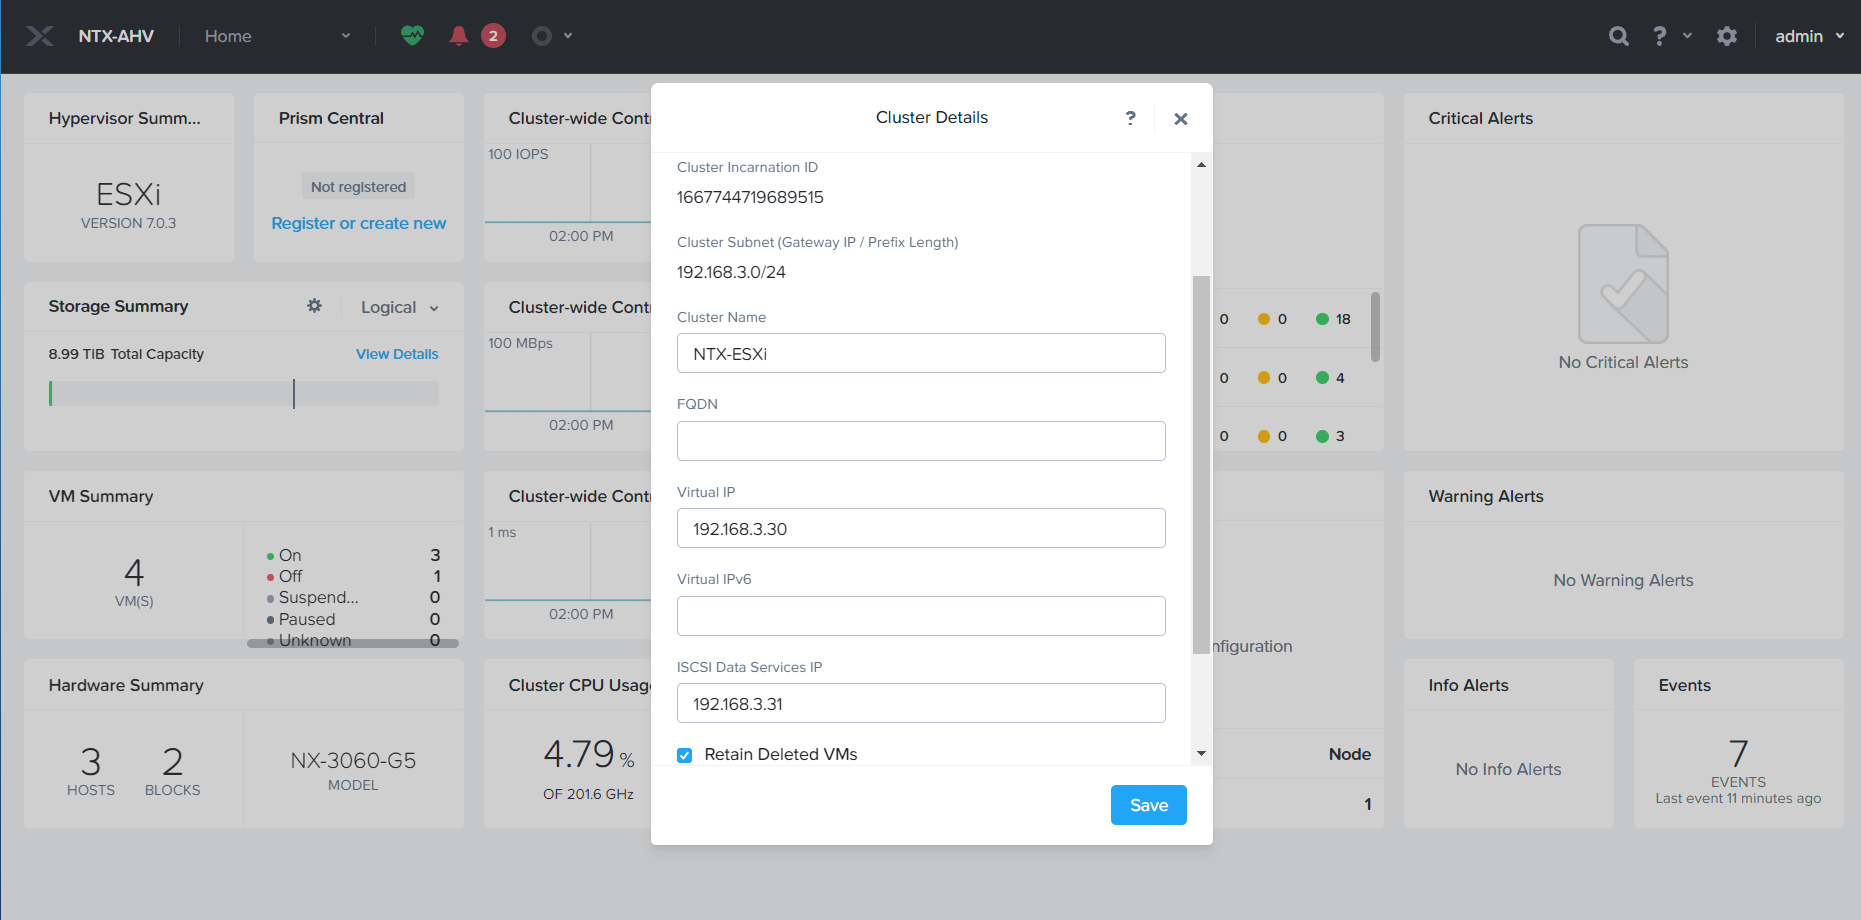Image resolution: width=1861 pixels, height=920 pixels.
Task: Toggle the Retain Deleted VMs checkbox
Action: point(685,755)
